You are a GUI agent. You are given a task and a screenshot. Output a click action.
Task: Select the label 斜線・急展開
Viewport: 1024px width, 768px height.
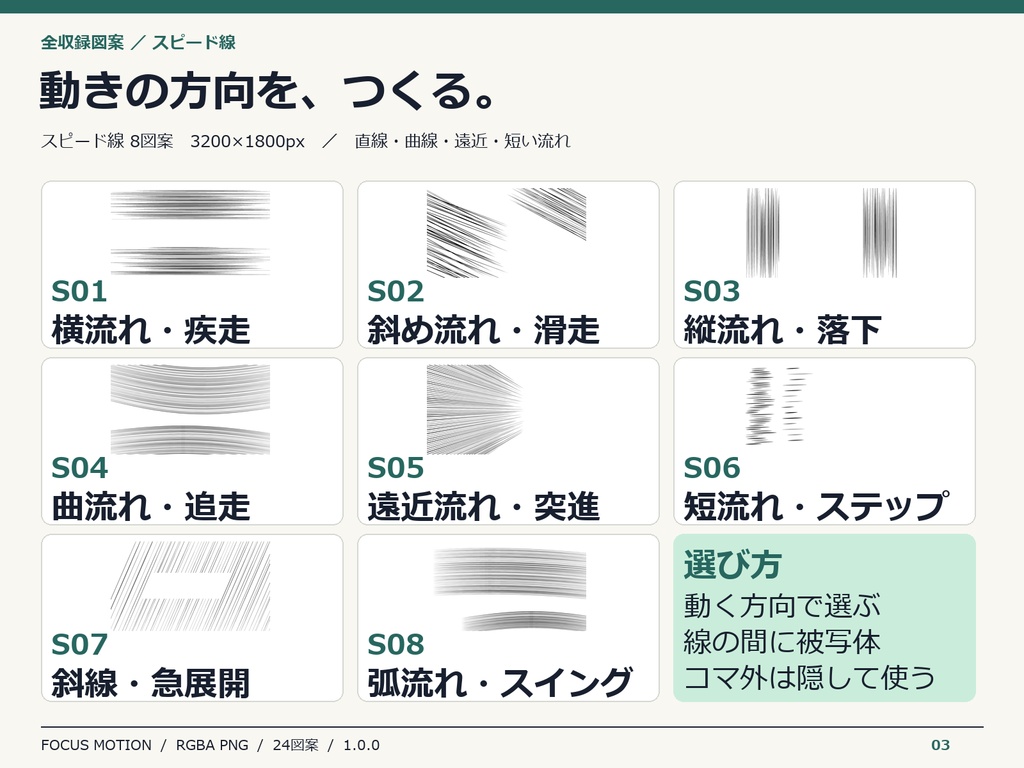[x=151, y=684]
